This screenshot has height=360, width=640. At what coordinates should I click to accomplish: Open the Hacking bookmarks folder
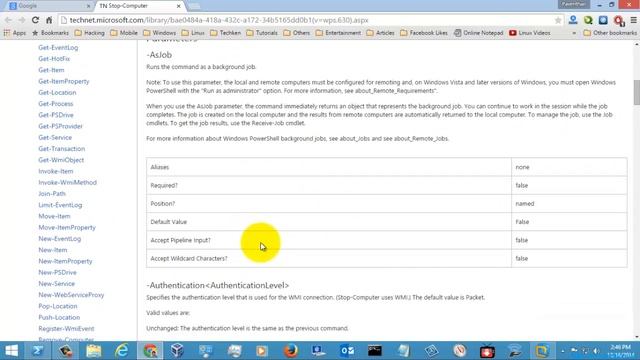click(90, 33)
